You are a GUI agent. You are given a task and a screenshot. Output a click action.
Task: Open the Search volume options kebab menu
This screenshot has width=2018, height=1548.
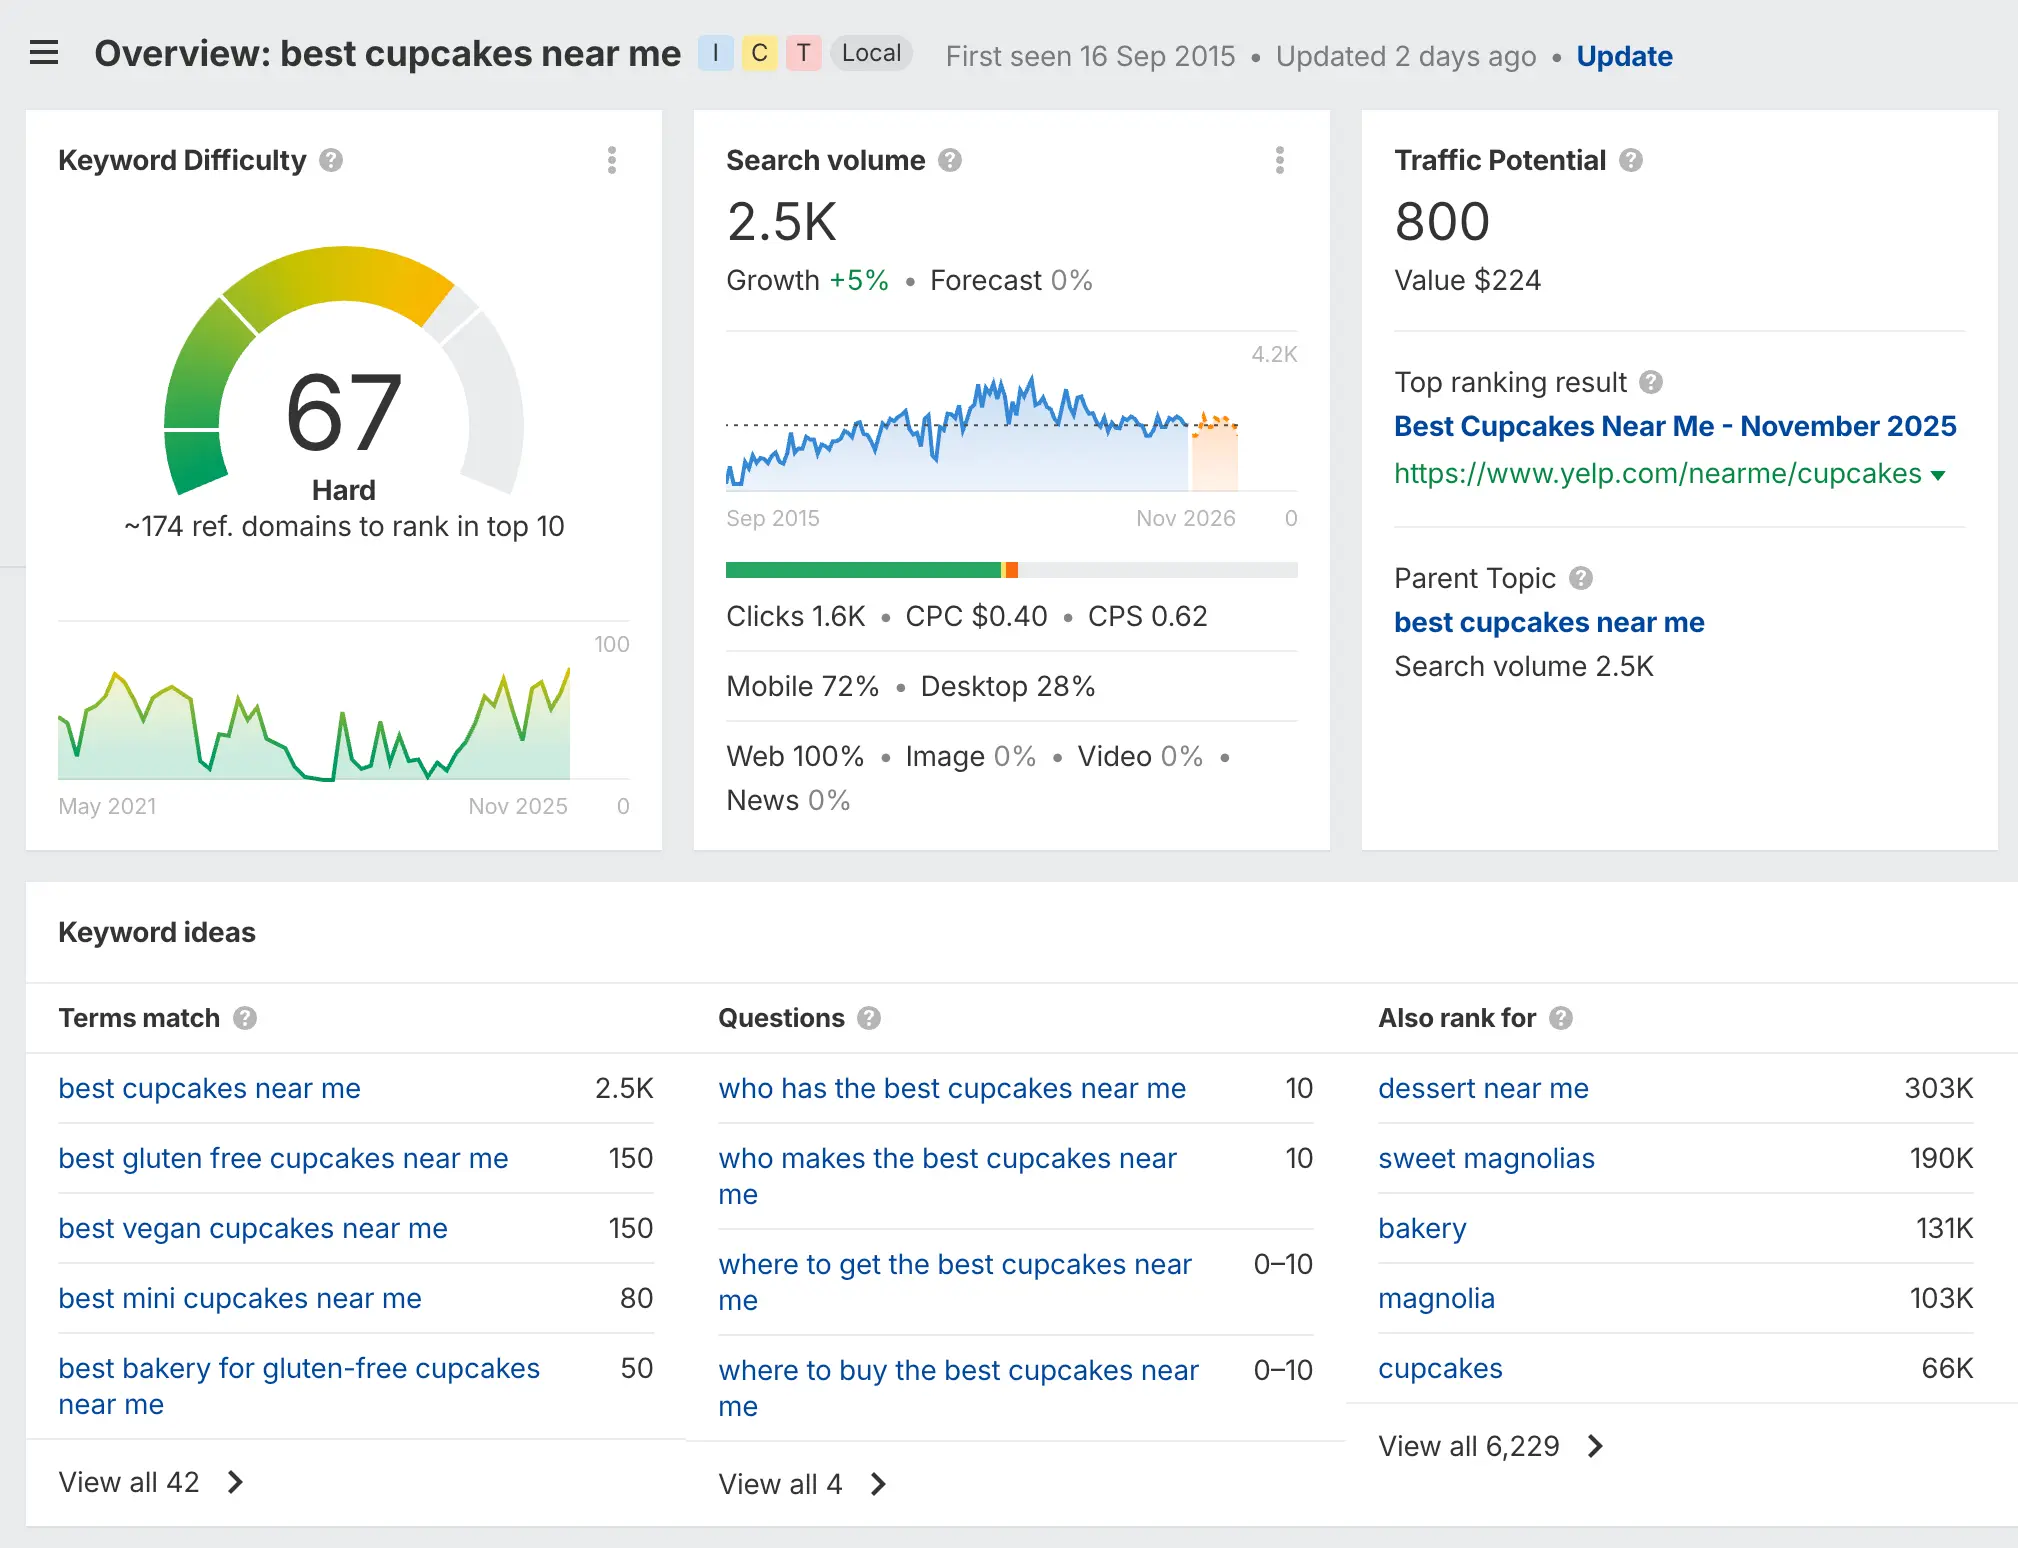(1280, 160)
